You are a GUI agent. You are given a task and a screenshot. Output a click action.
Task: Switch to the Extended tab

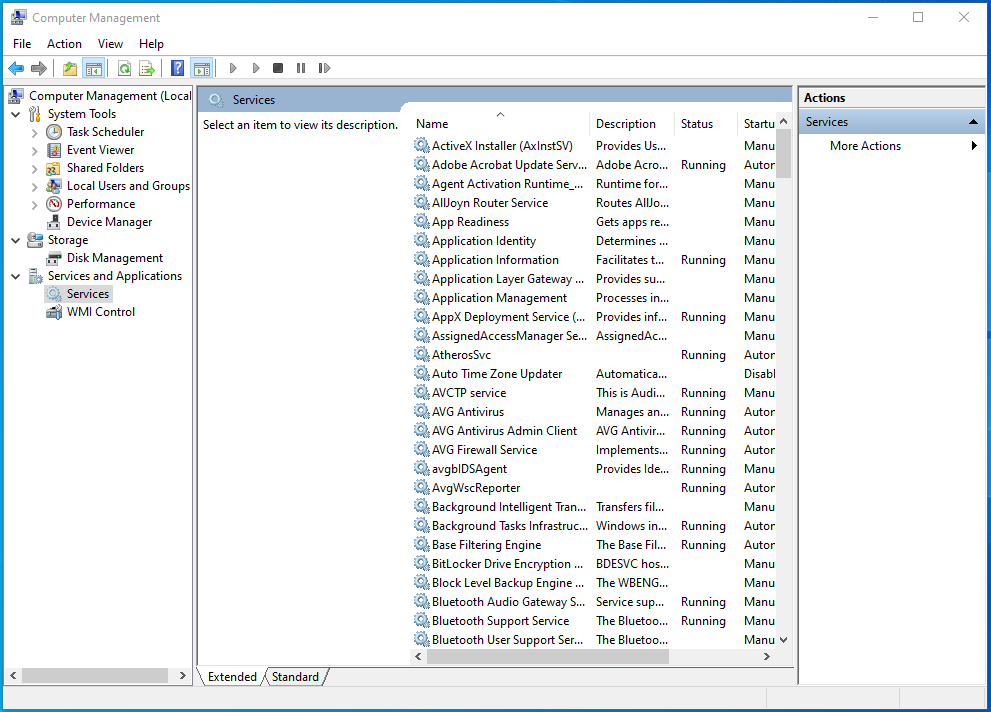[x=232, y=677]
